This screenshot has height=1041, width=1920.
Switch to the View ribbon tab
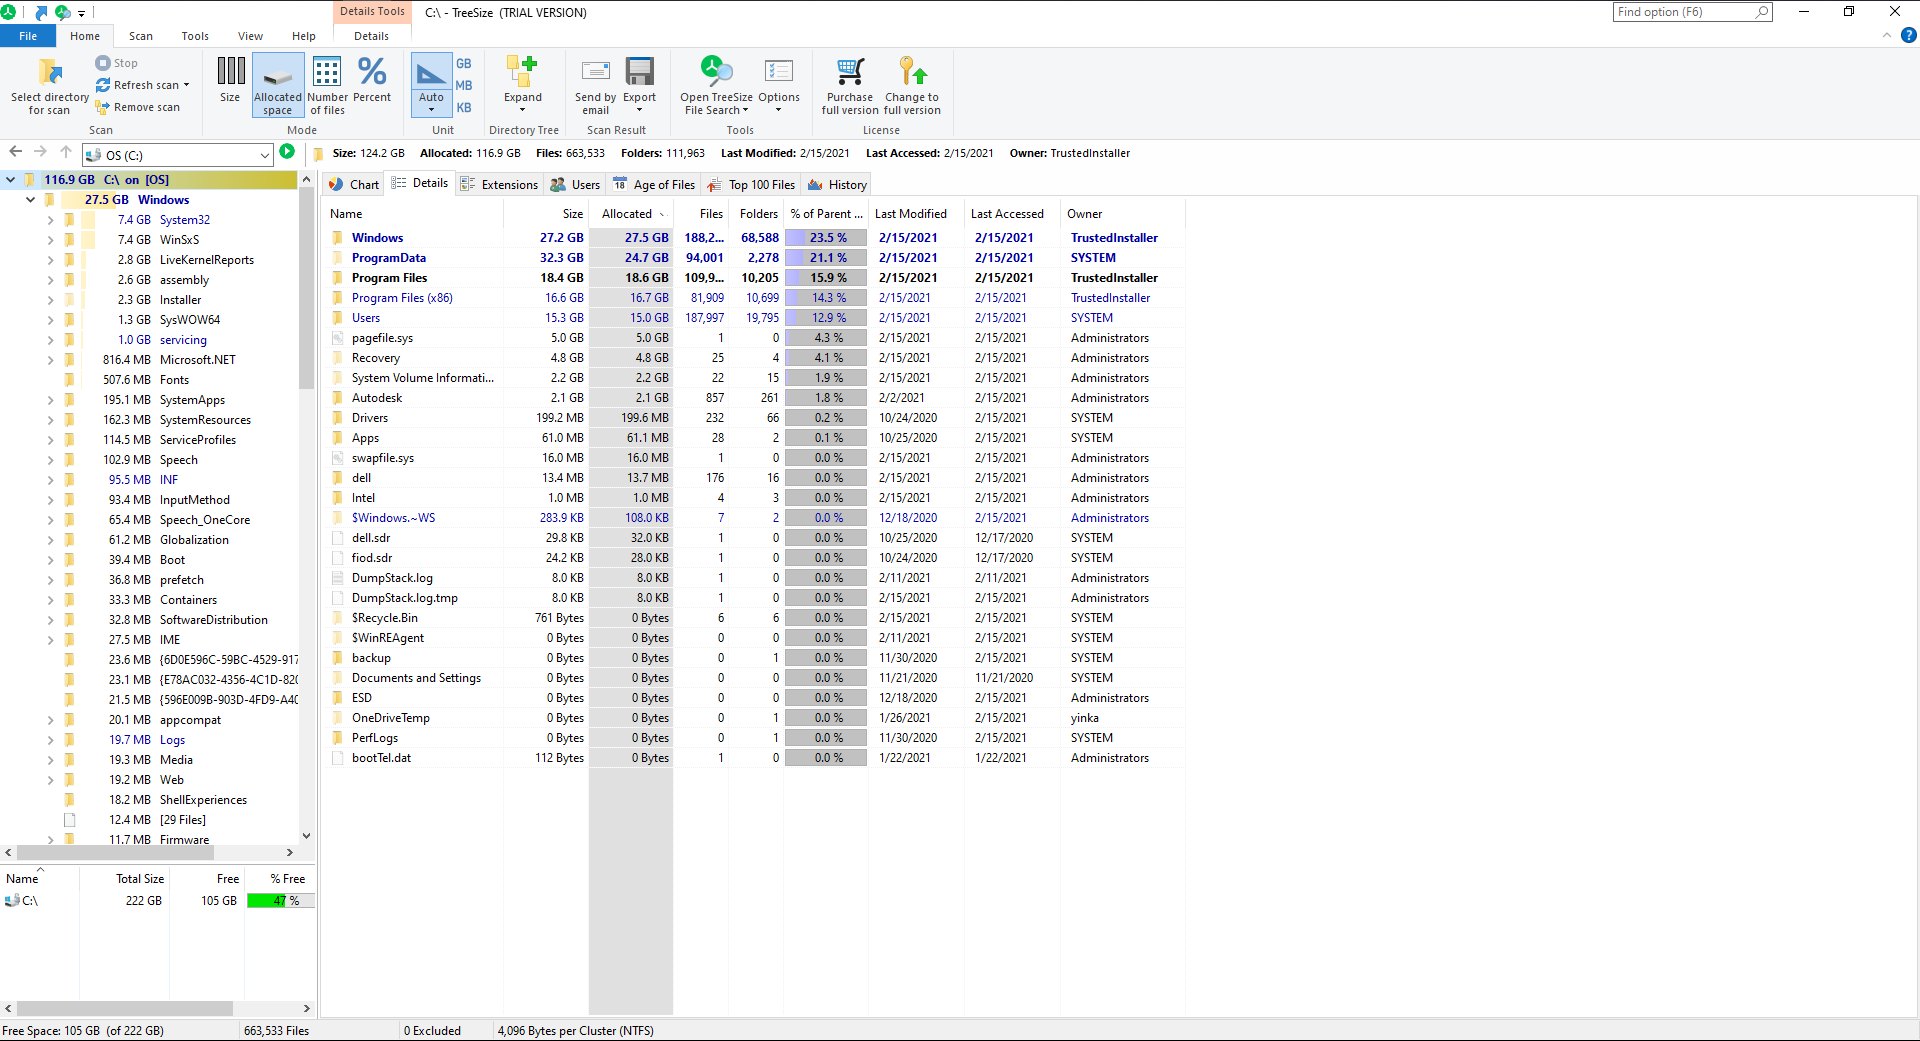250,36
